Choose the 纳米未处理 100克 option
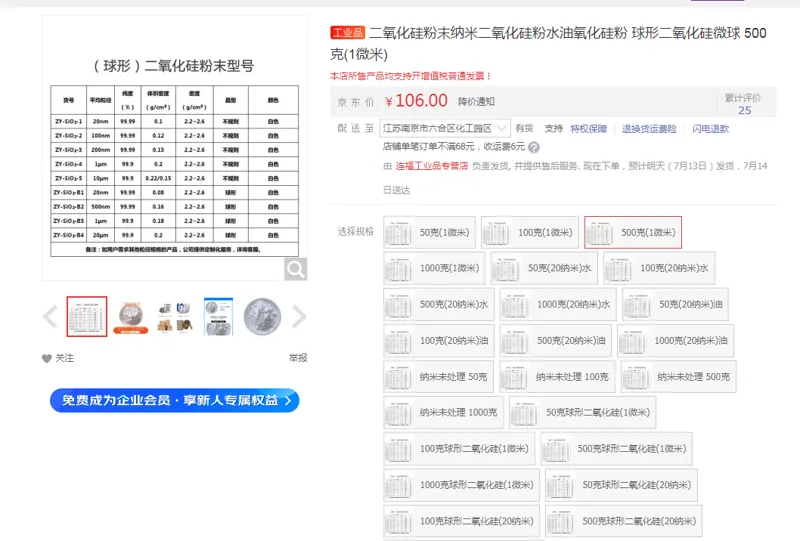Viewport: 800px width, 541px height. tap(557, 377)
